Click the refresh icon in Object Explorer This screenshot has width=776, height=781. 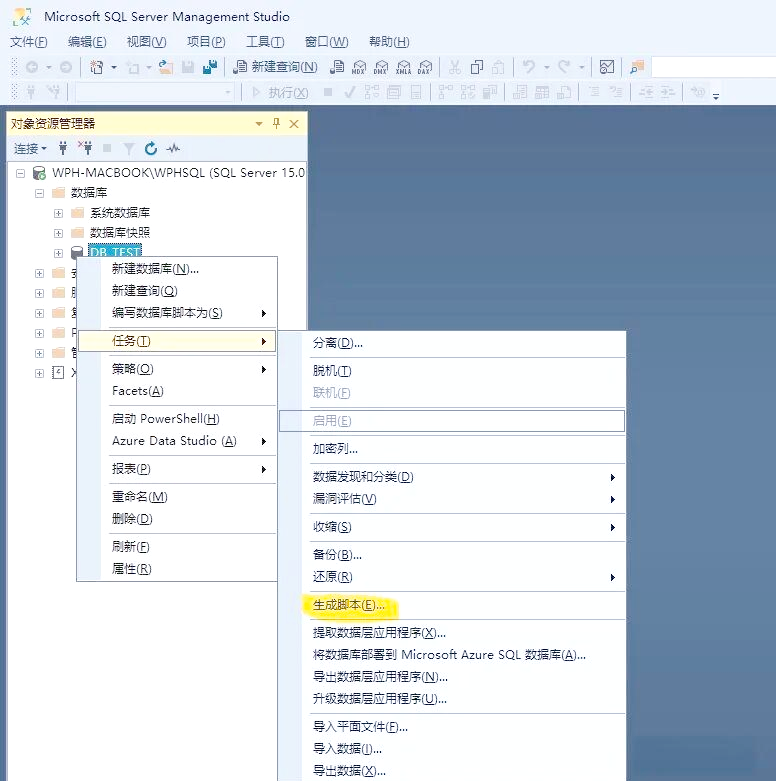pos(151,148)
